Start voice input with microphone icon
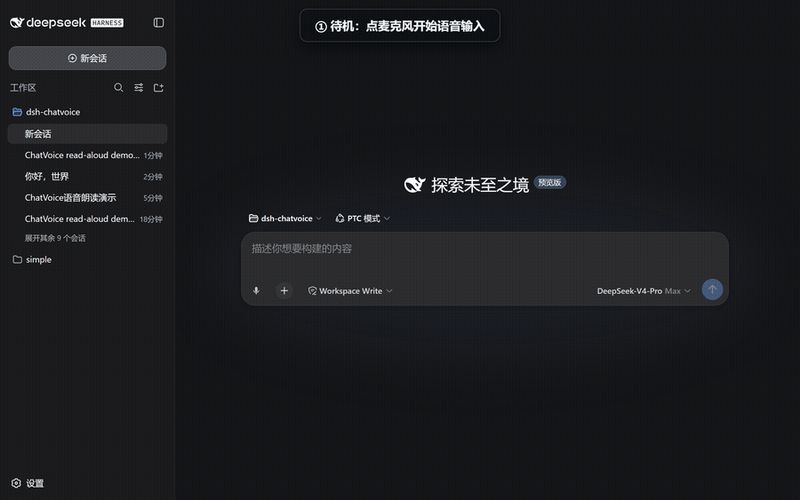800x500 pixels. [256, 291]
